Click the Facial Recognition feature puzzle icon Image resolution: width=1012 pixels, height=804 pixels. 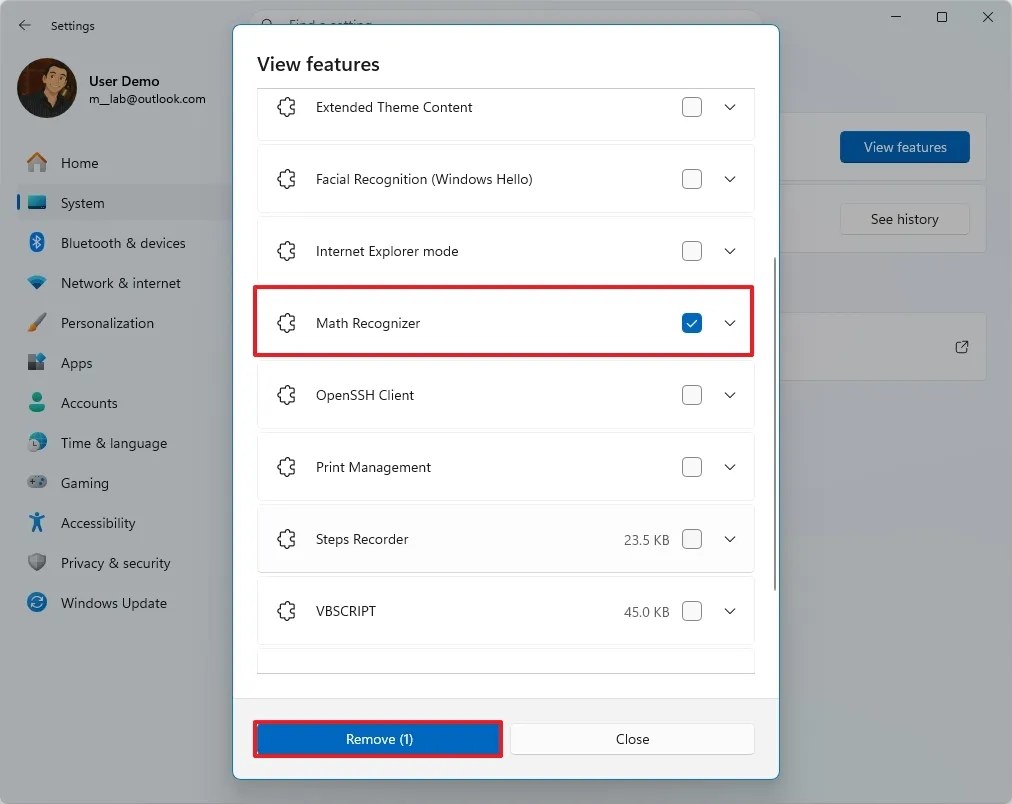point(287,179)
